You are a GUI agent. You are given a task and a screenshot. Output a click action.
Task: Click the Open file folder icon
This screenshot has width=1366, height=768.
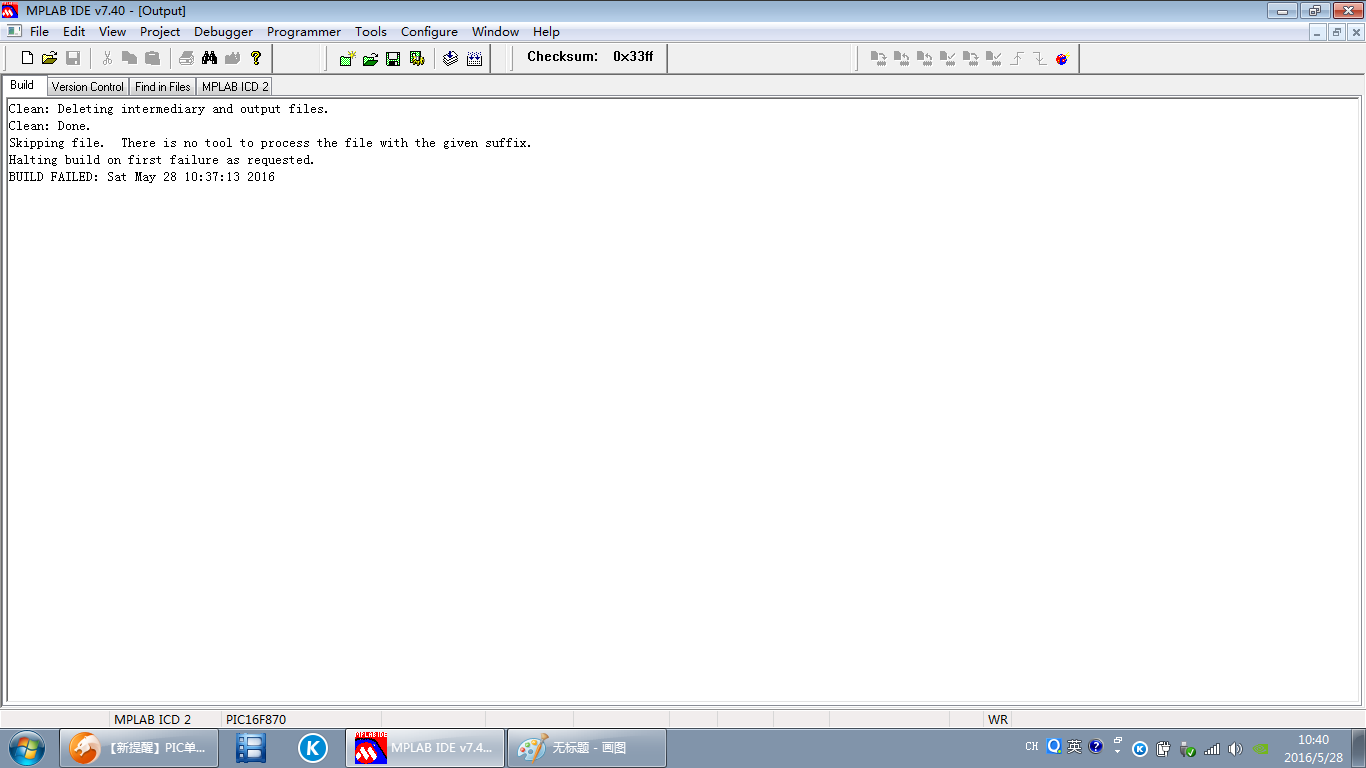tap(50, 58)
